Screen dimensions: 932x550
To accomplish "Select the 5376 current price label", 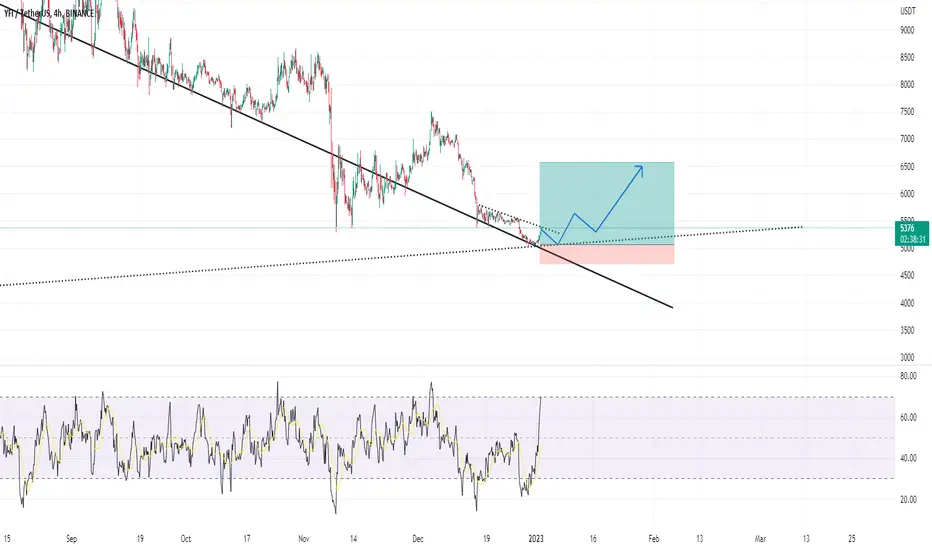I will (x=907, y=228).
